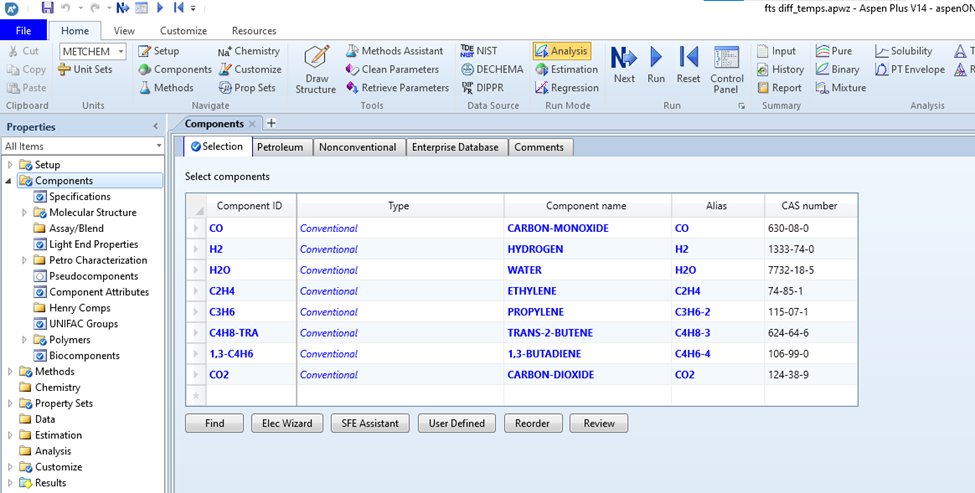The width and height of the screenshot is (975, 493).
Task: Switch to the Resources ribbon tab
Action: [x=254, y=30]
